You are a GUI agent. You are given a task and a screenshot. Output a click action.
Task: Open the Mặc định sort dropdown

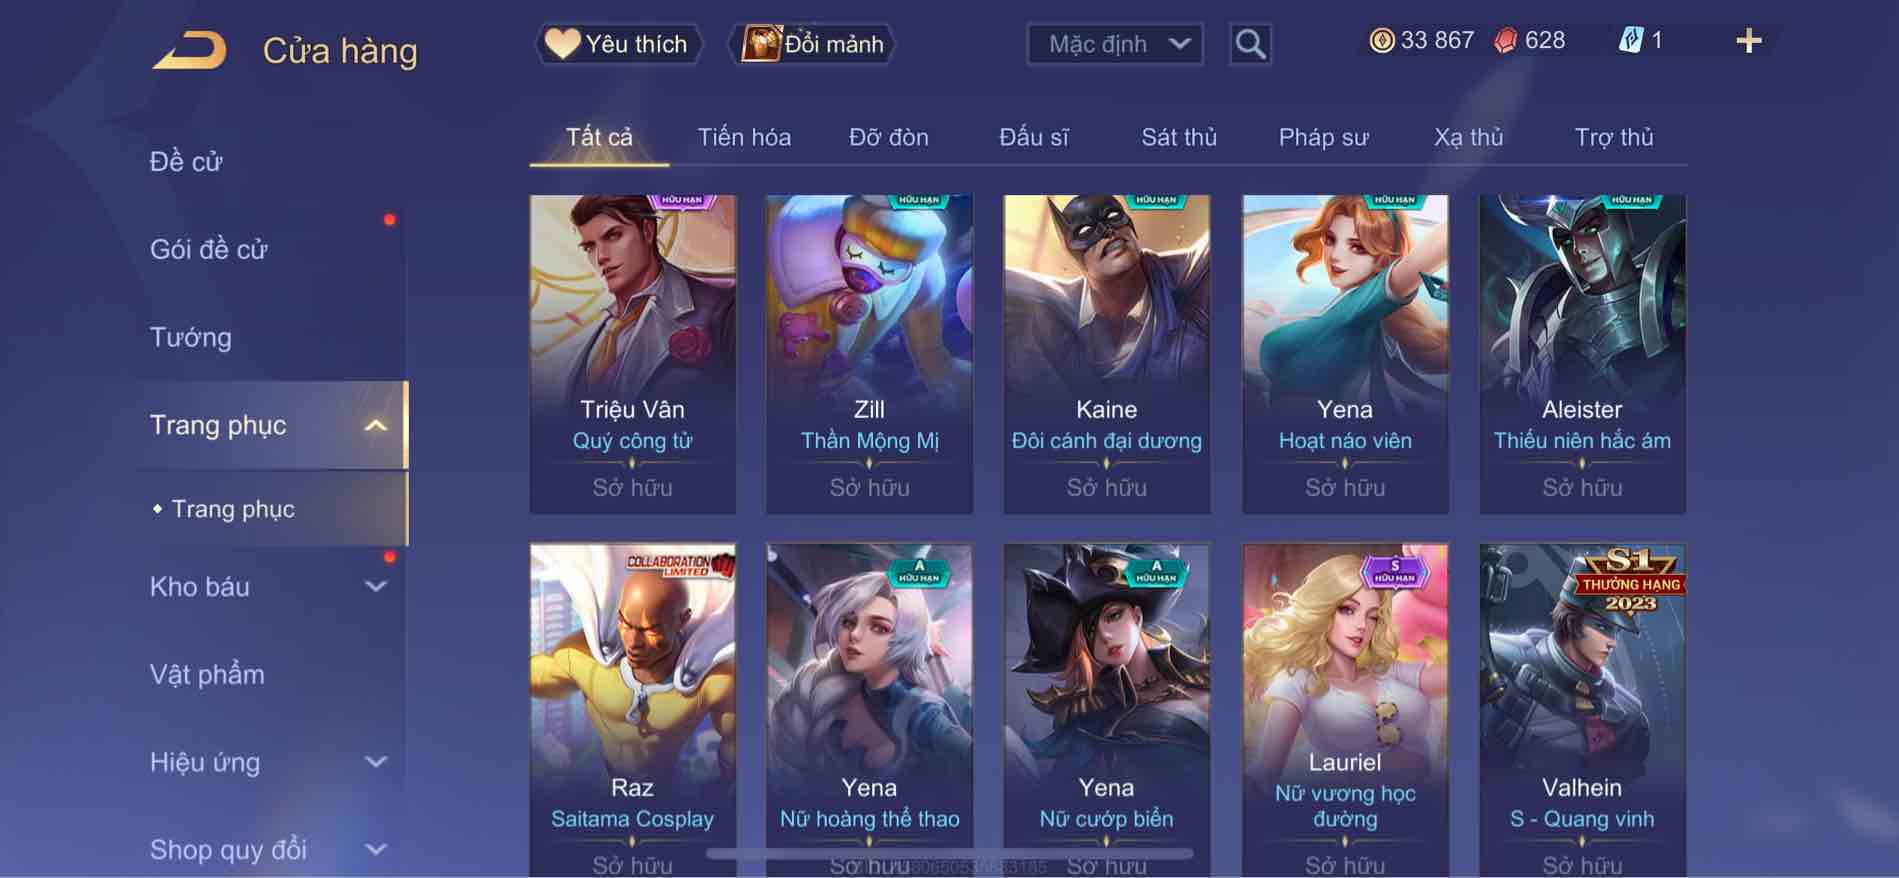click(x=1115, y=44)
